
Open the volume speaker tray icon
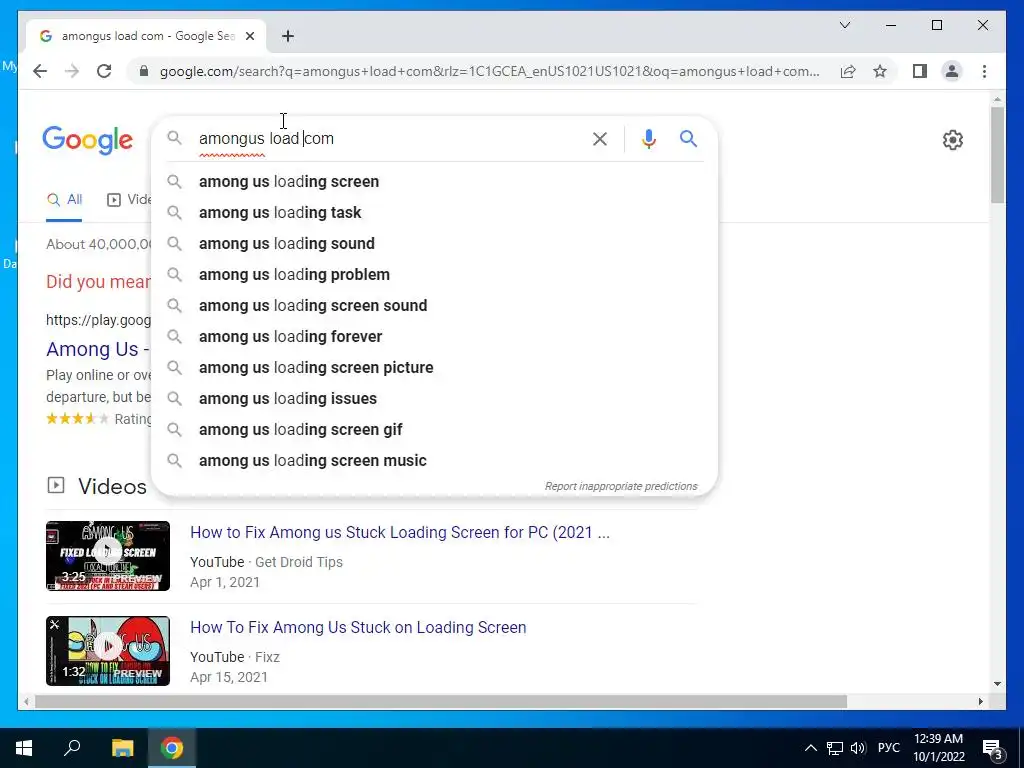[x=858, y=748]
